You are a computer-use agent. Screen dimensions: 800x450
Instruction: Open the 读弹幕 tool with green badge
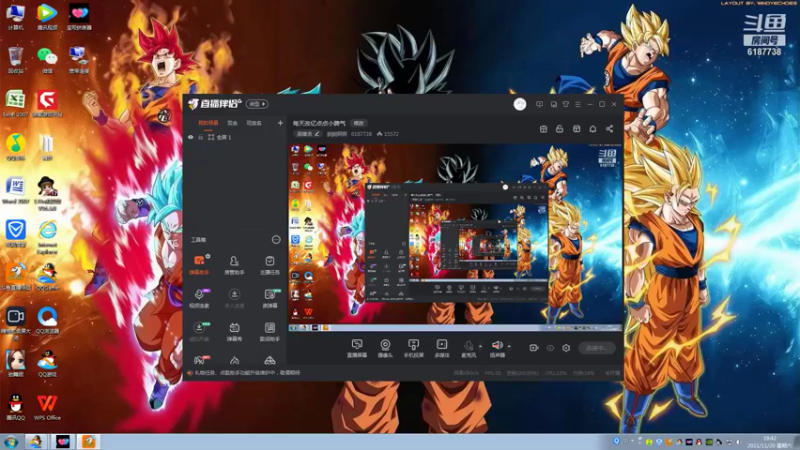pyautogui.click(x=269, y=298)
